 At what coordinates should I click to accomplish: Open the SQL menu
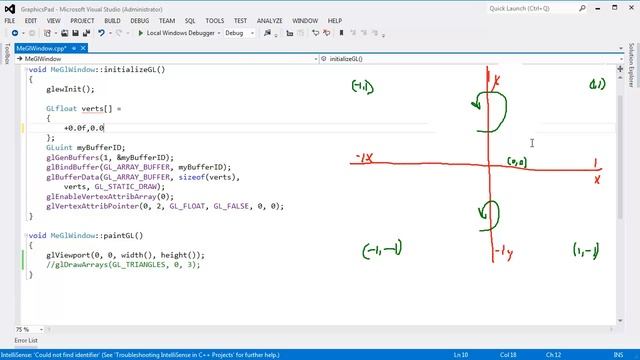tap(190, 20)
